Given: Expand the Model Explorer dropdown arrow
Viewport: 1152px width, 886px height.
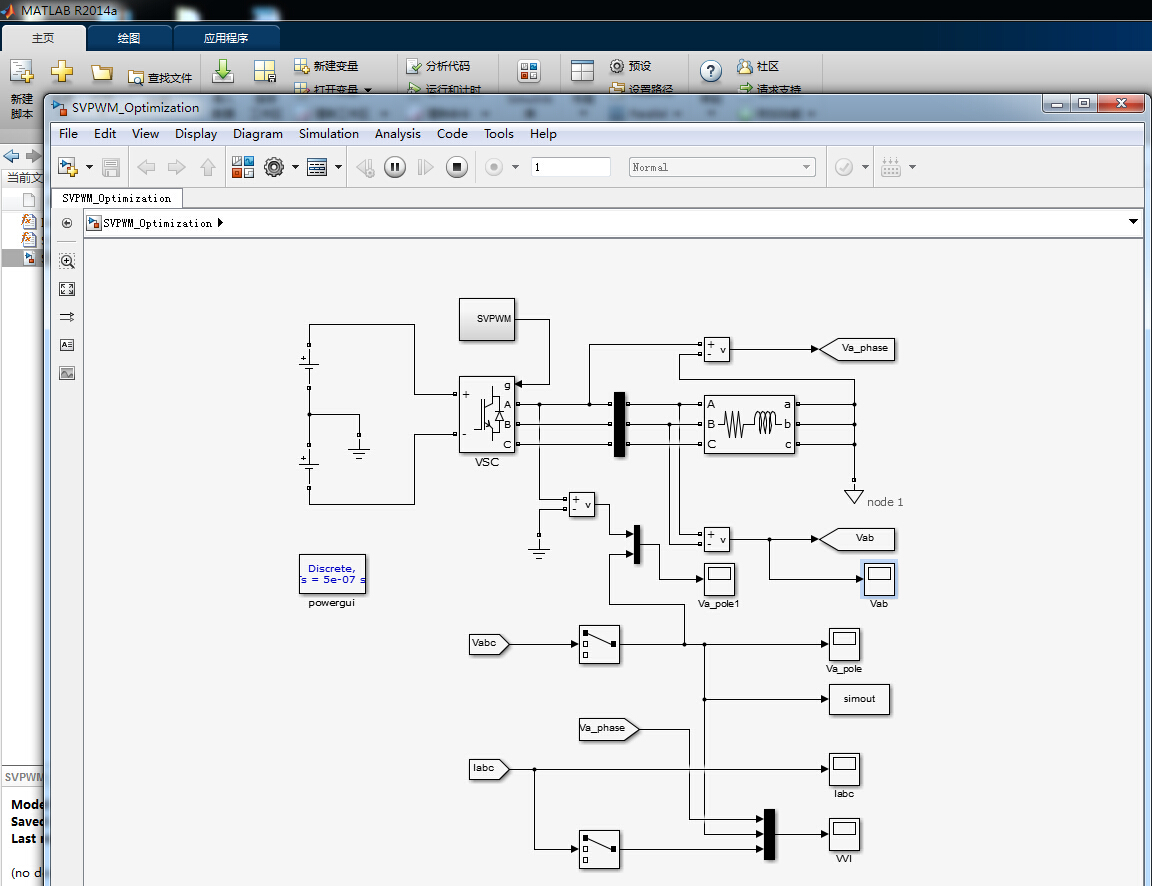Looking at the screenshot, I should click(x=339, y=167).
